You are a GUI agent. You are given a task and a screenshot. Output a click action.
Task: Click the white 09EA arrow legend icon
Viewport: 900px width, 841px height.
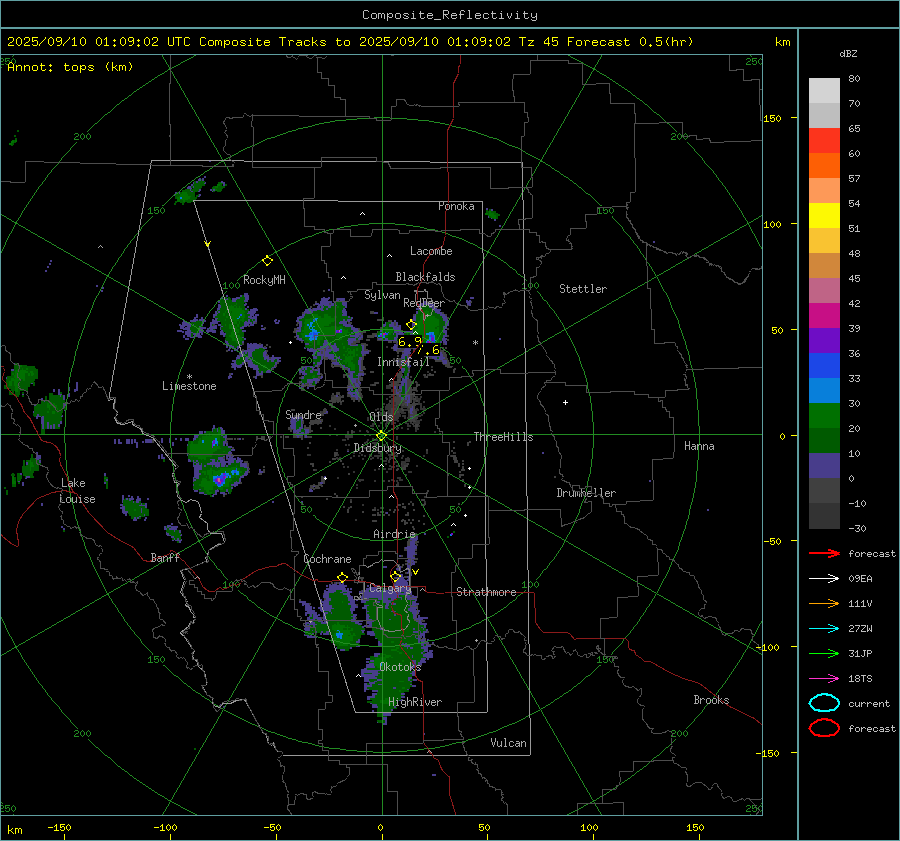tap(824, 579)
